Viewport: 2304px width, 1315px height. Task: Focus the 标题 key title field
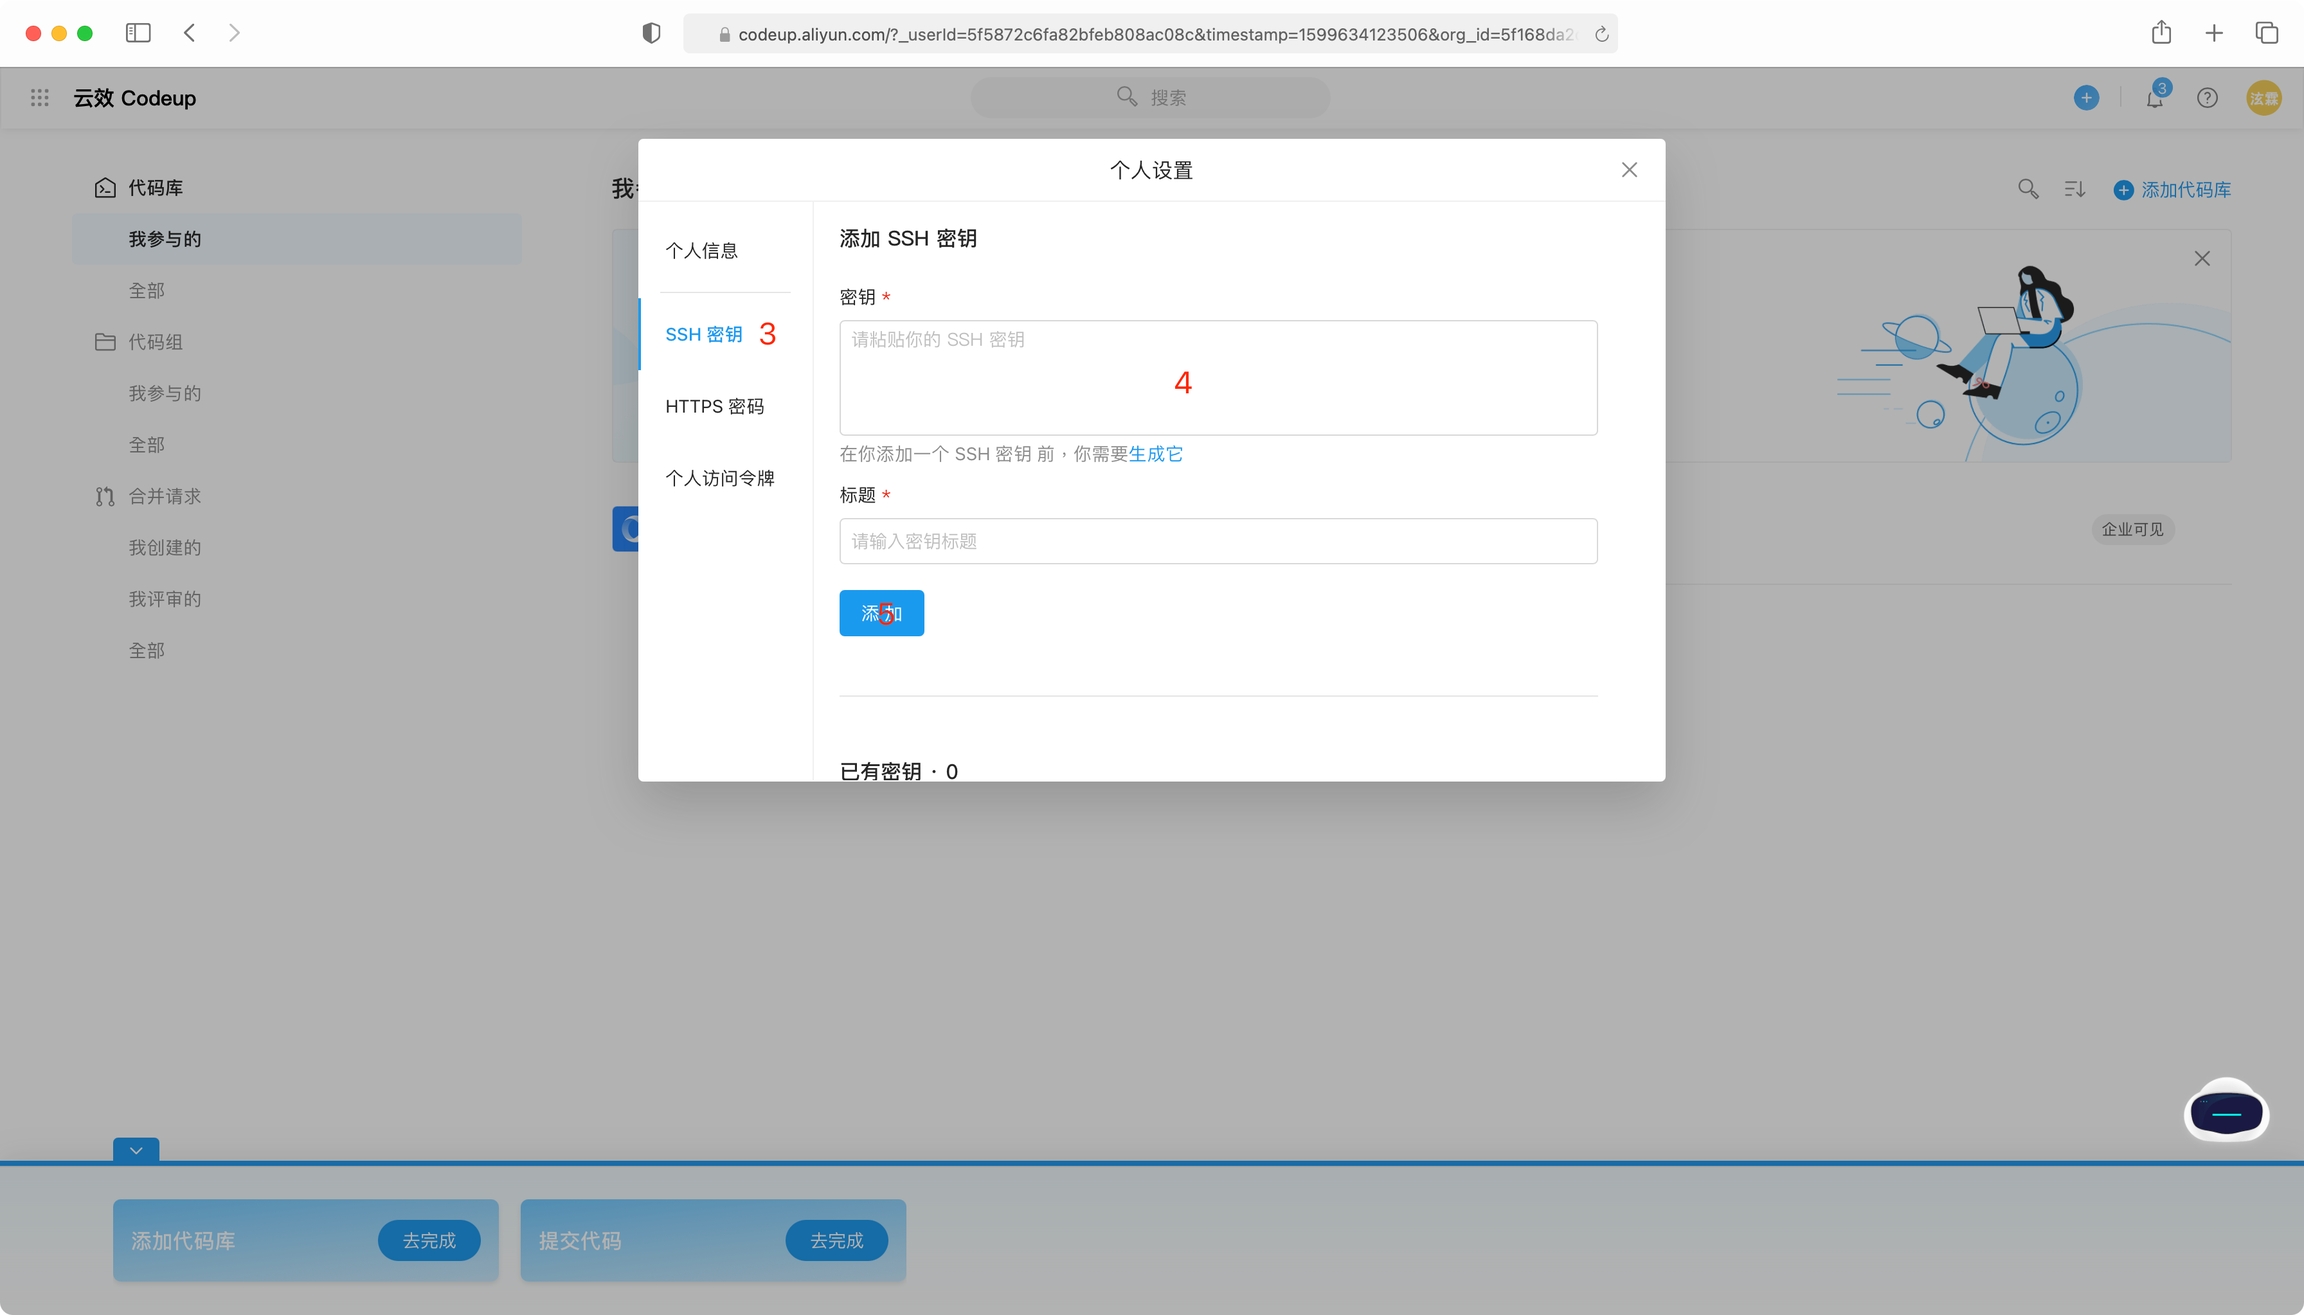(1217, 541)
